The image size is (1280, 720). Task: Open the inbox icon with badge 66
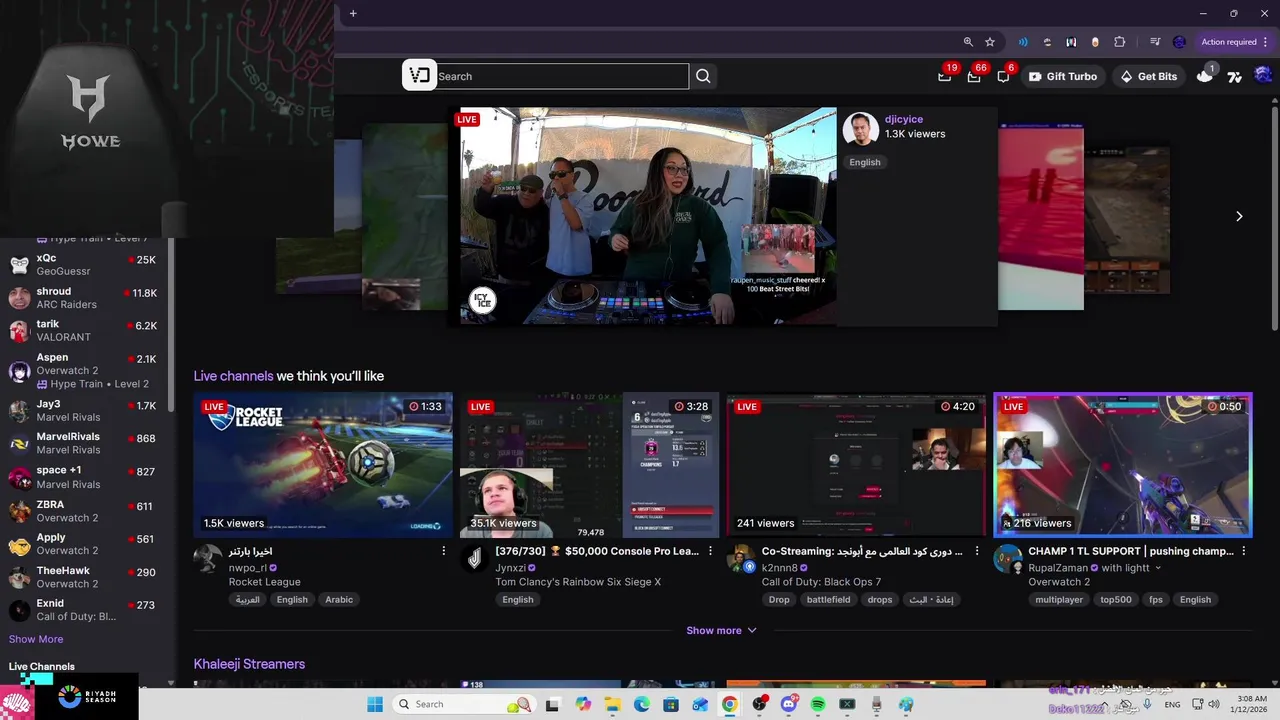[x=974, y=76]
